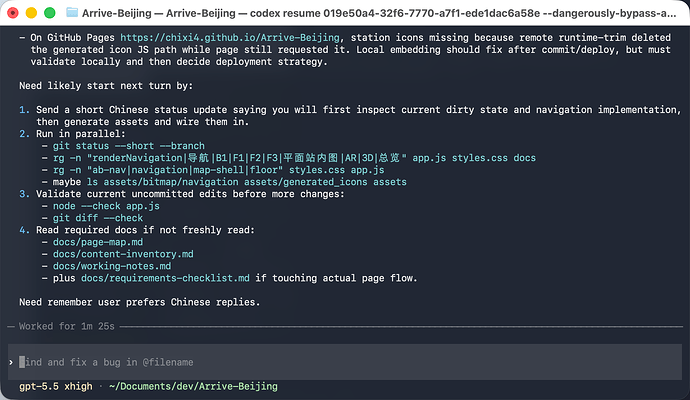Click the git diff --check command
690x400 pixels.
tap(98, 218)
